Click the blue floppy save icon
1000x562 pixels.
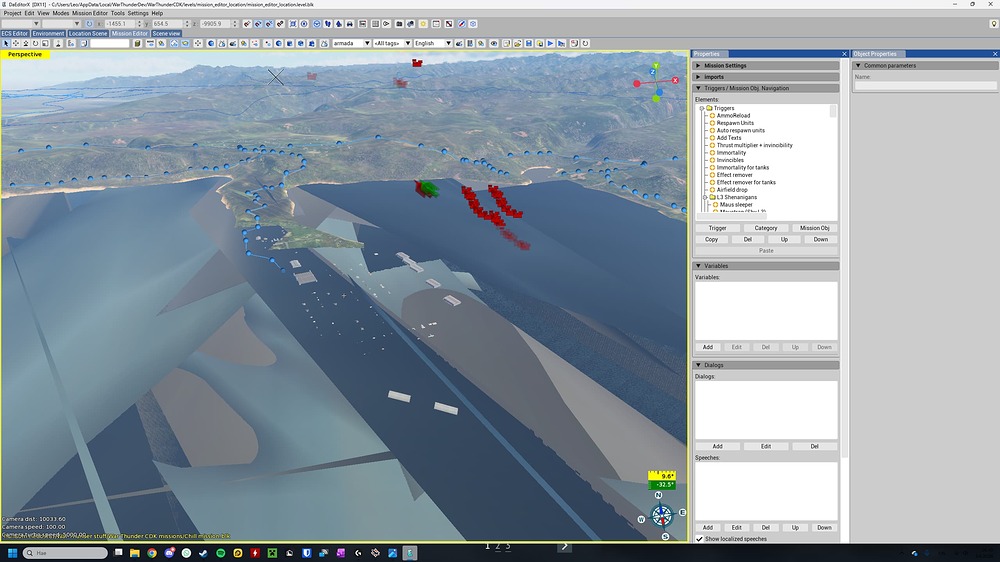pyautogui.click(x=529, y=43)
